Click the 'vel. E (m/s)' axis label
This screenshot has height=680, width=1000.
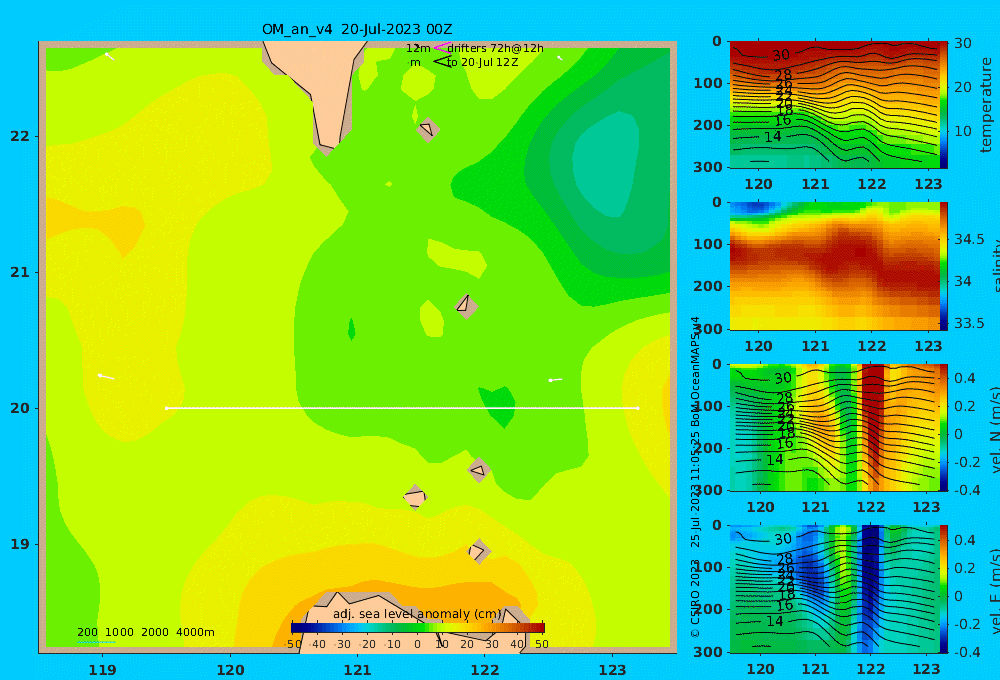tap(994, 591)
